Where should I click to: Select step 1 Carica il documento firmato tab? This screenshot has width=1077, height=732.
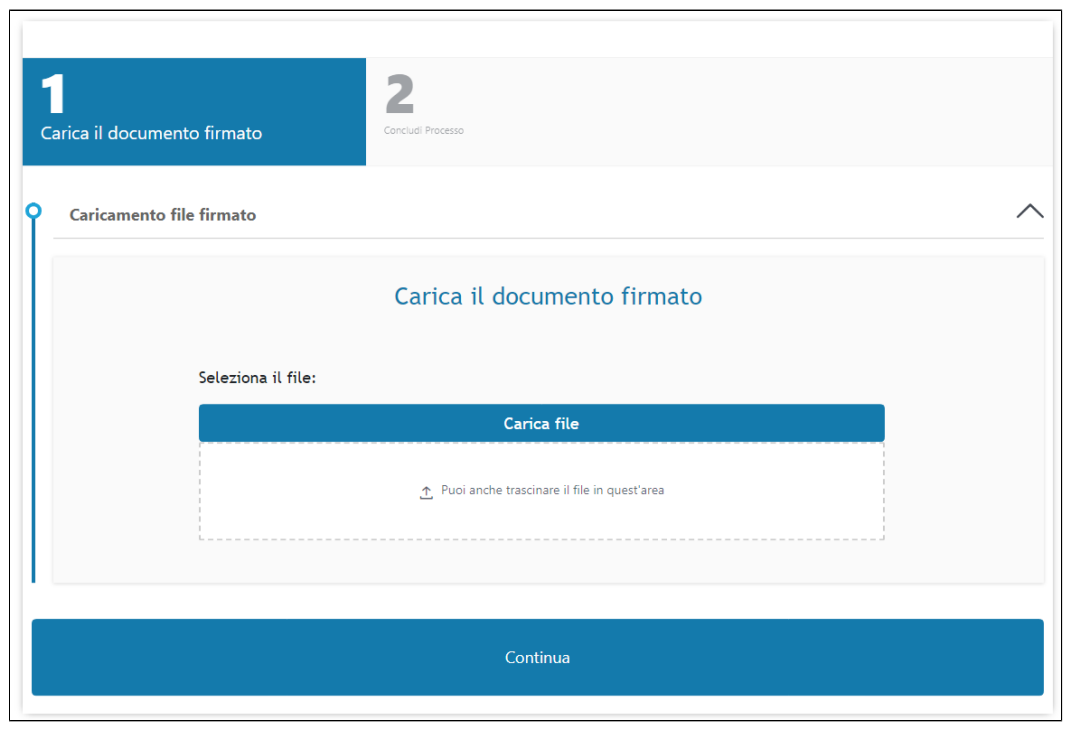pos(194,112)
